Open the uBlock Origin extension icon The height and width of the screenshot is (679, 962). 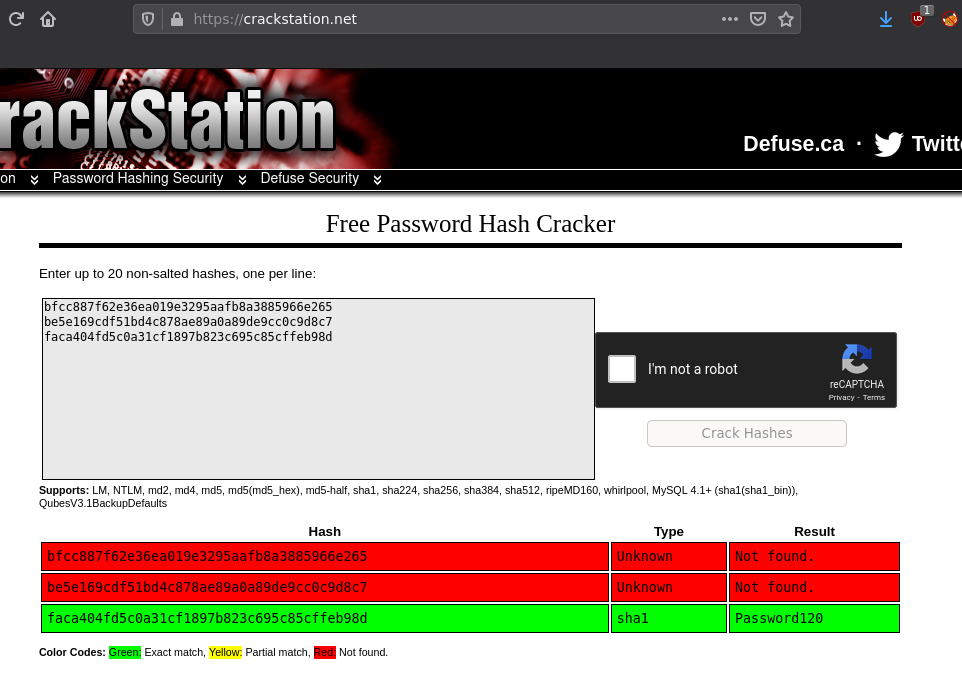(x=918, y=18)
